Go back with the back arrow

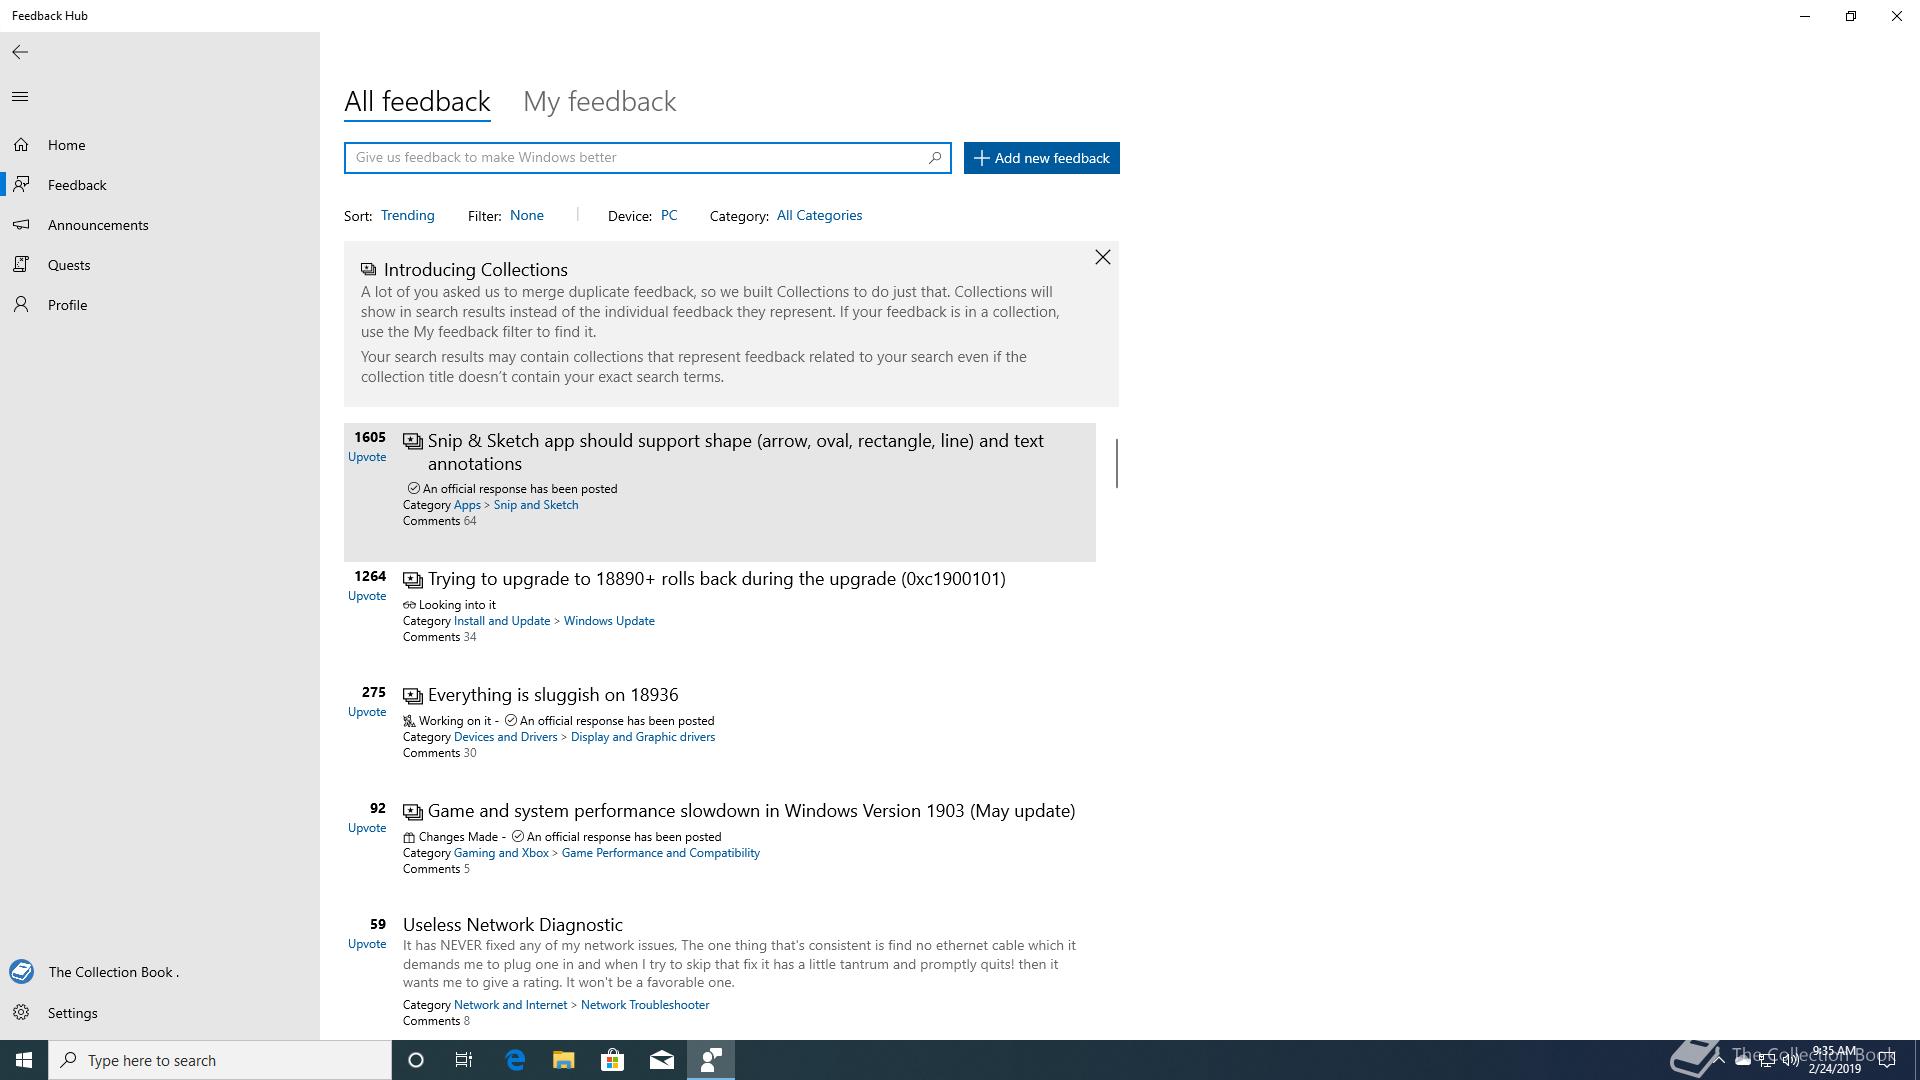20,52
